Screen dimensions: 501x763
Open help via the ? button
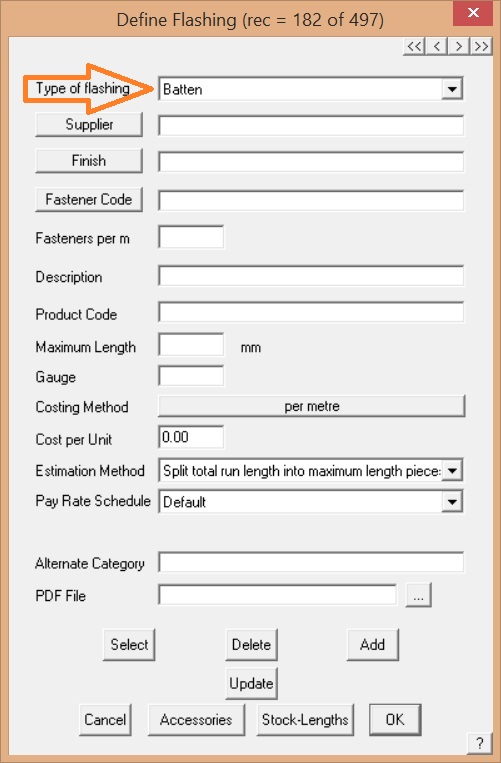pos(480,743)
